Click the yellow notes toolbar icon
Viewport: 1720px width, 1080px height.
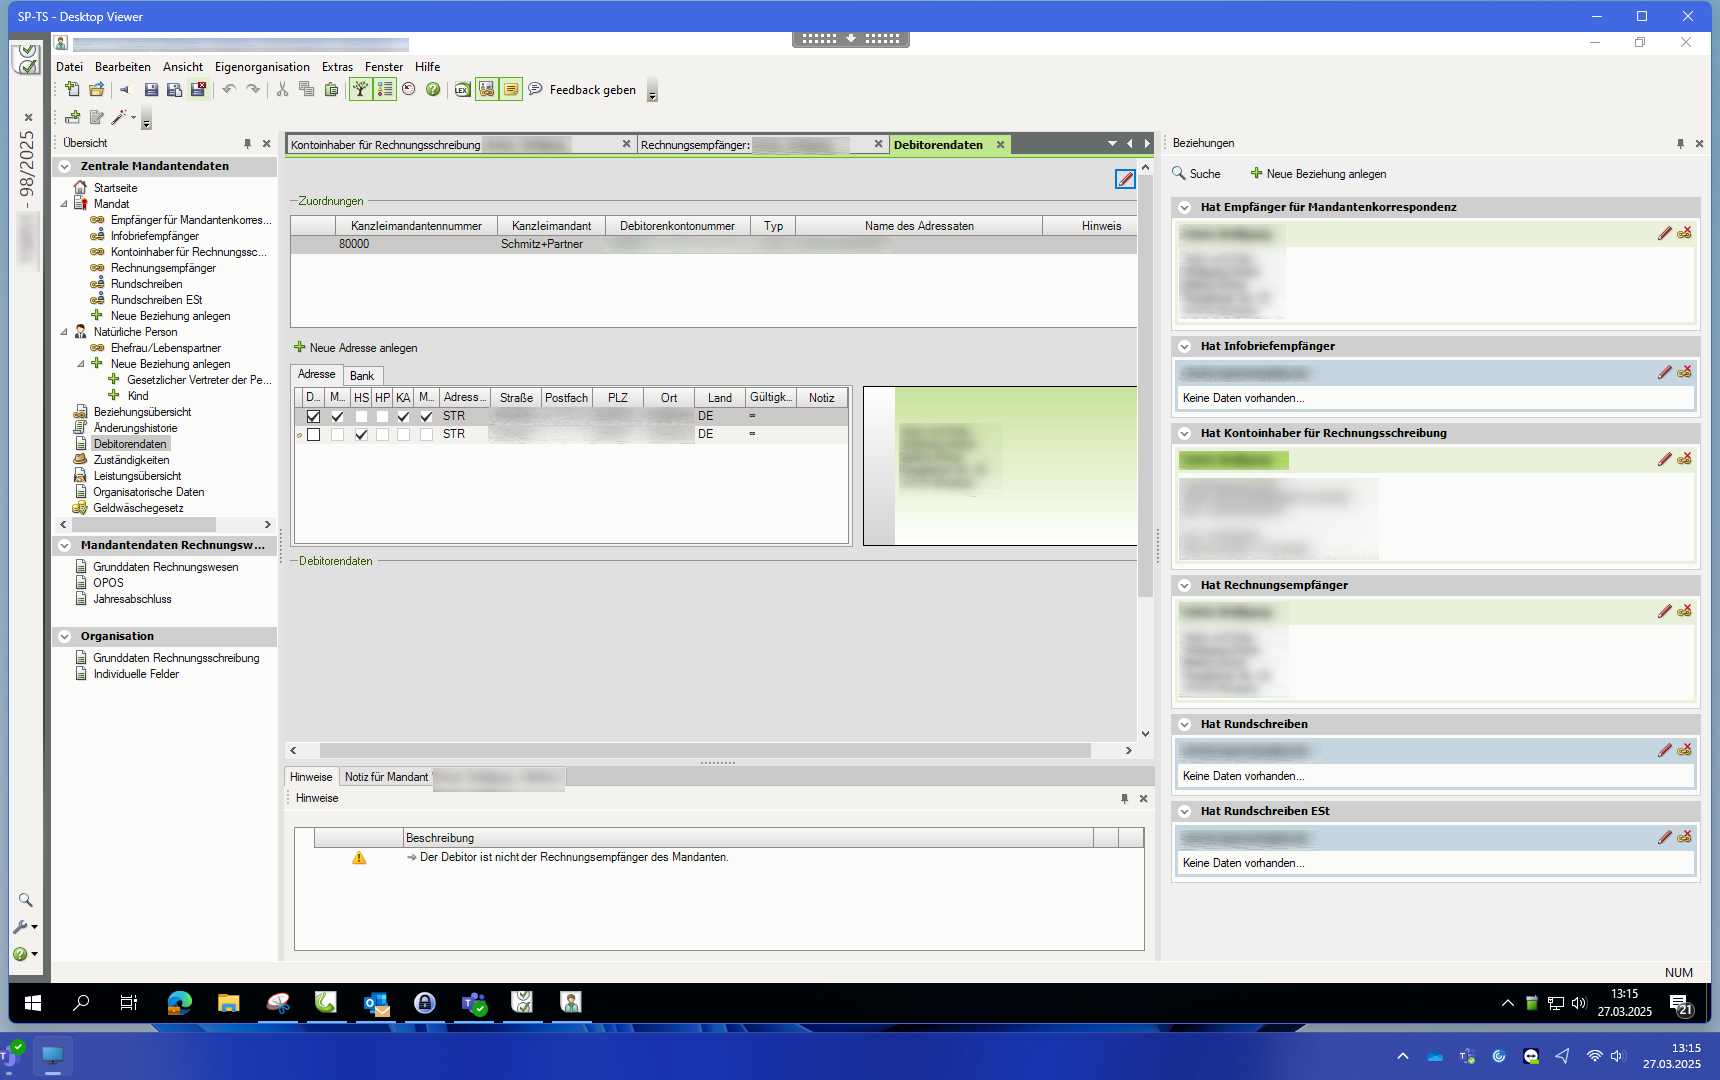(510, 90)
